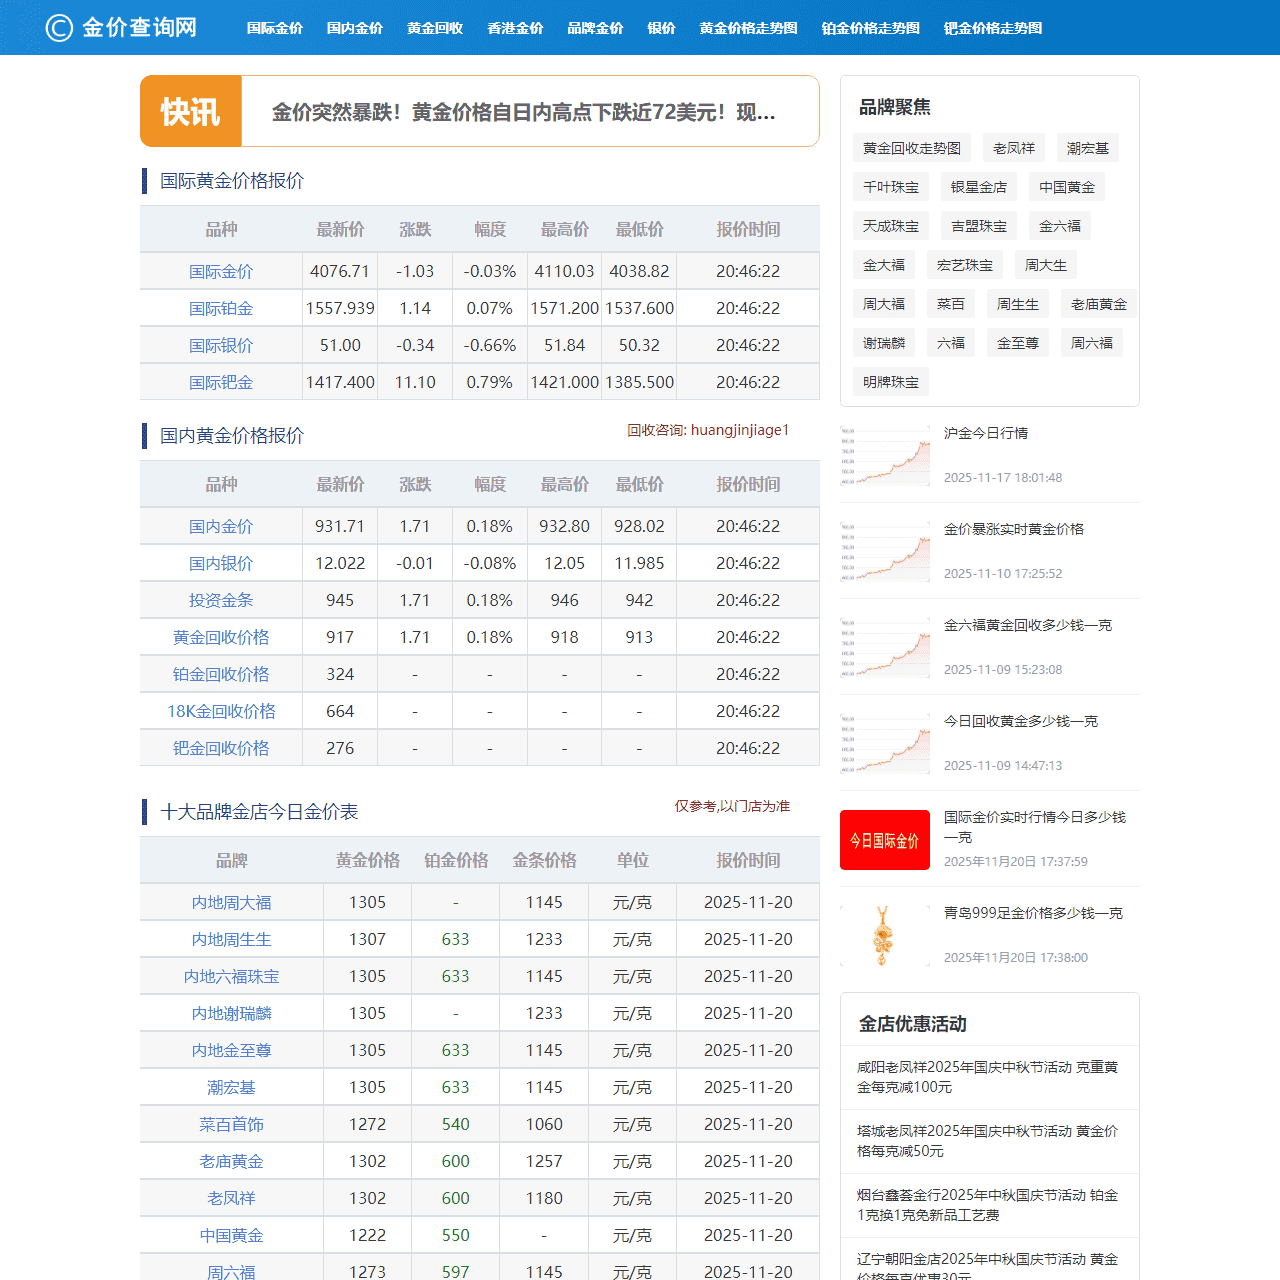Image resolution: width=1280 pixels, height=1280 pixels.
Task: Open the 金价暴涨实时黄金价格 chart image
Action: point(884,552)
